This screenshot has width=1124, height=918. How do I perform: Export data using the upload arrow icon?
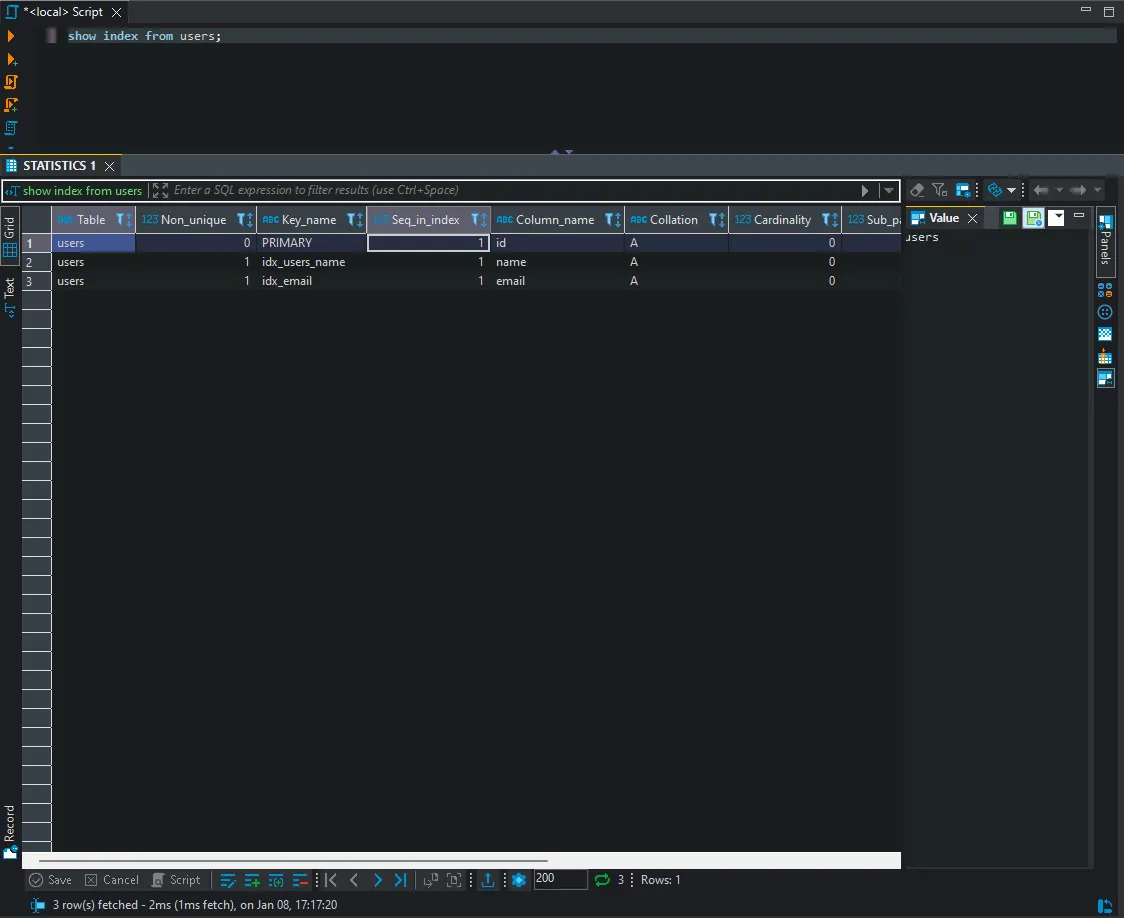[x=488, y=880]
